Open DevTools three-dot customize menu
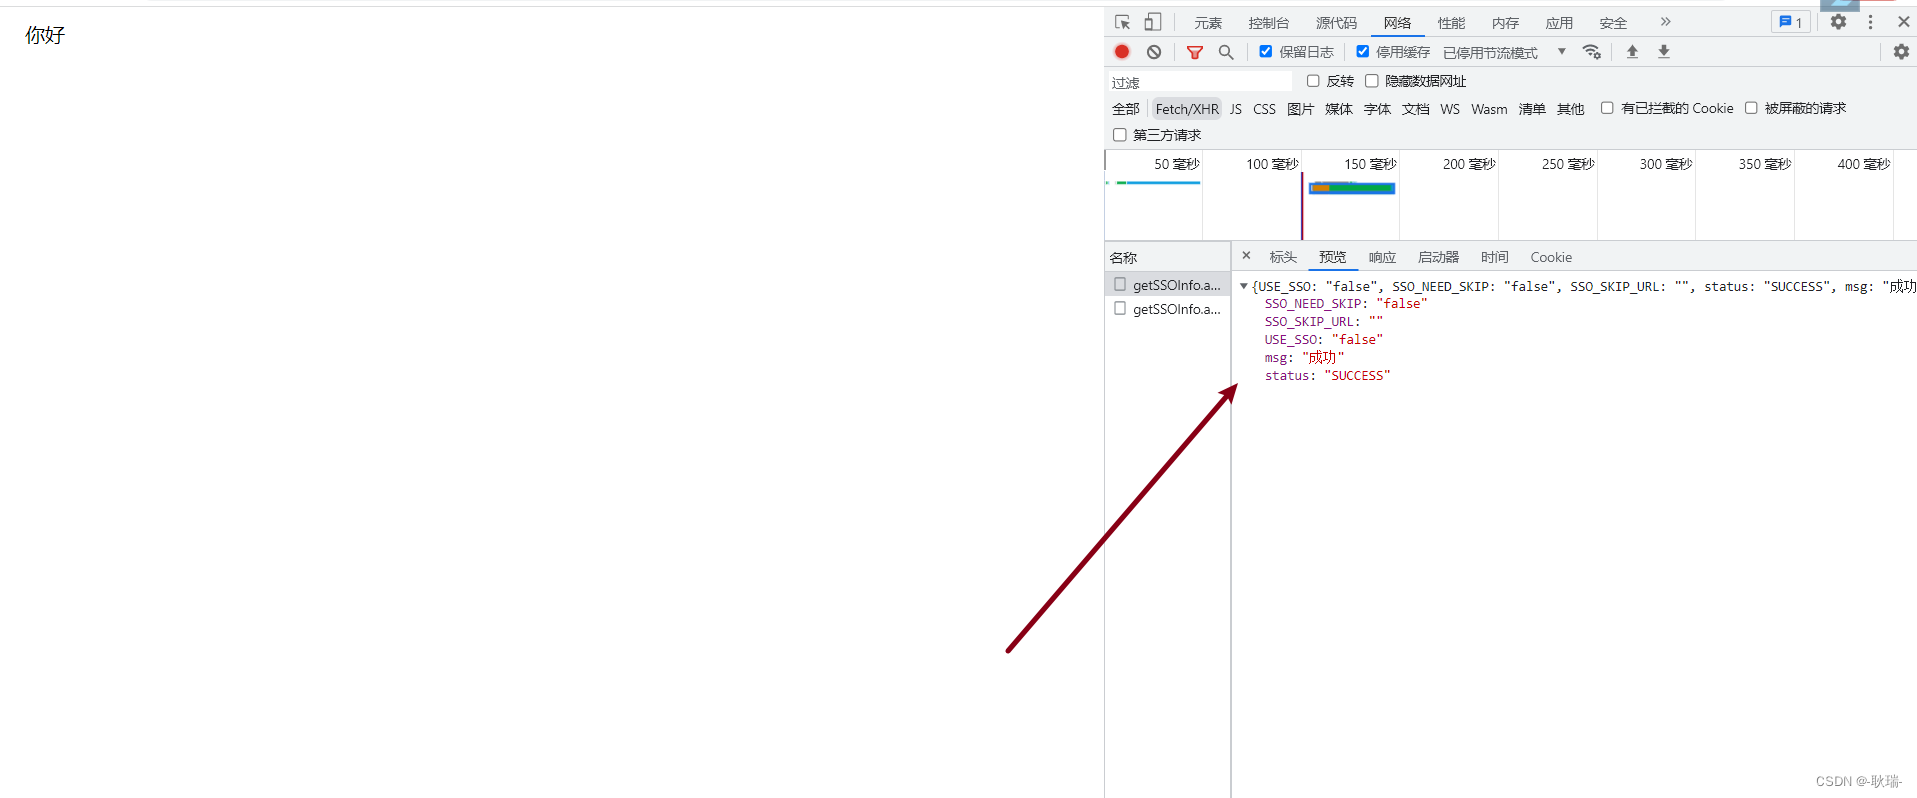Image resolution: width=1917 pixels, height=798 pixels. (1870, 22)
